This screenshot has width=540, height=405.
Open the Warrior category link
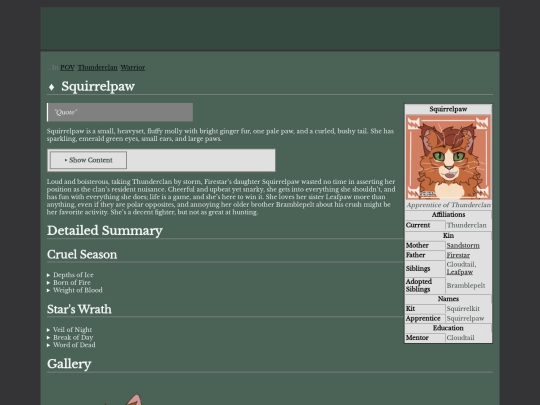(x=133, y=68)
